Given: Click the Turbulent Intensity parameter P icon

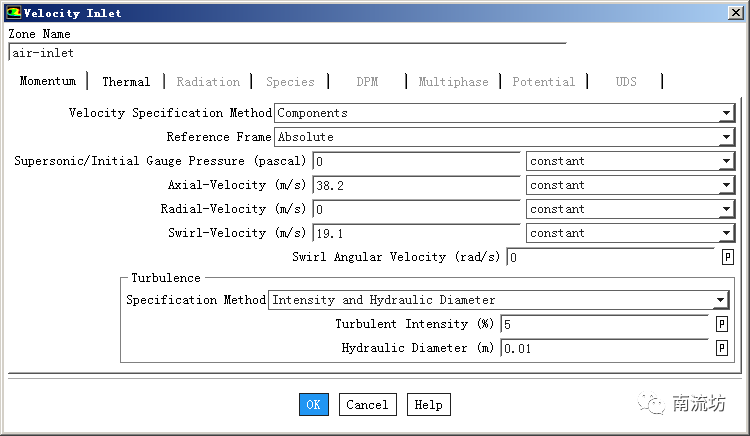Looking at the screenshot, I should click(x=721, y=324).
